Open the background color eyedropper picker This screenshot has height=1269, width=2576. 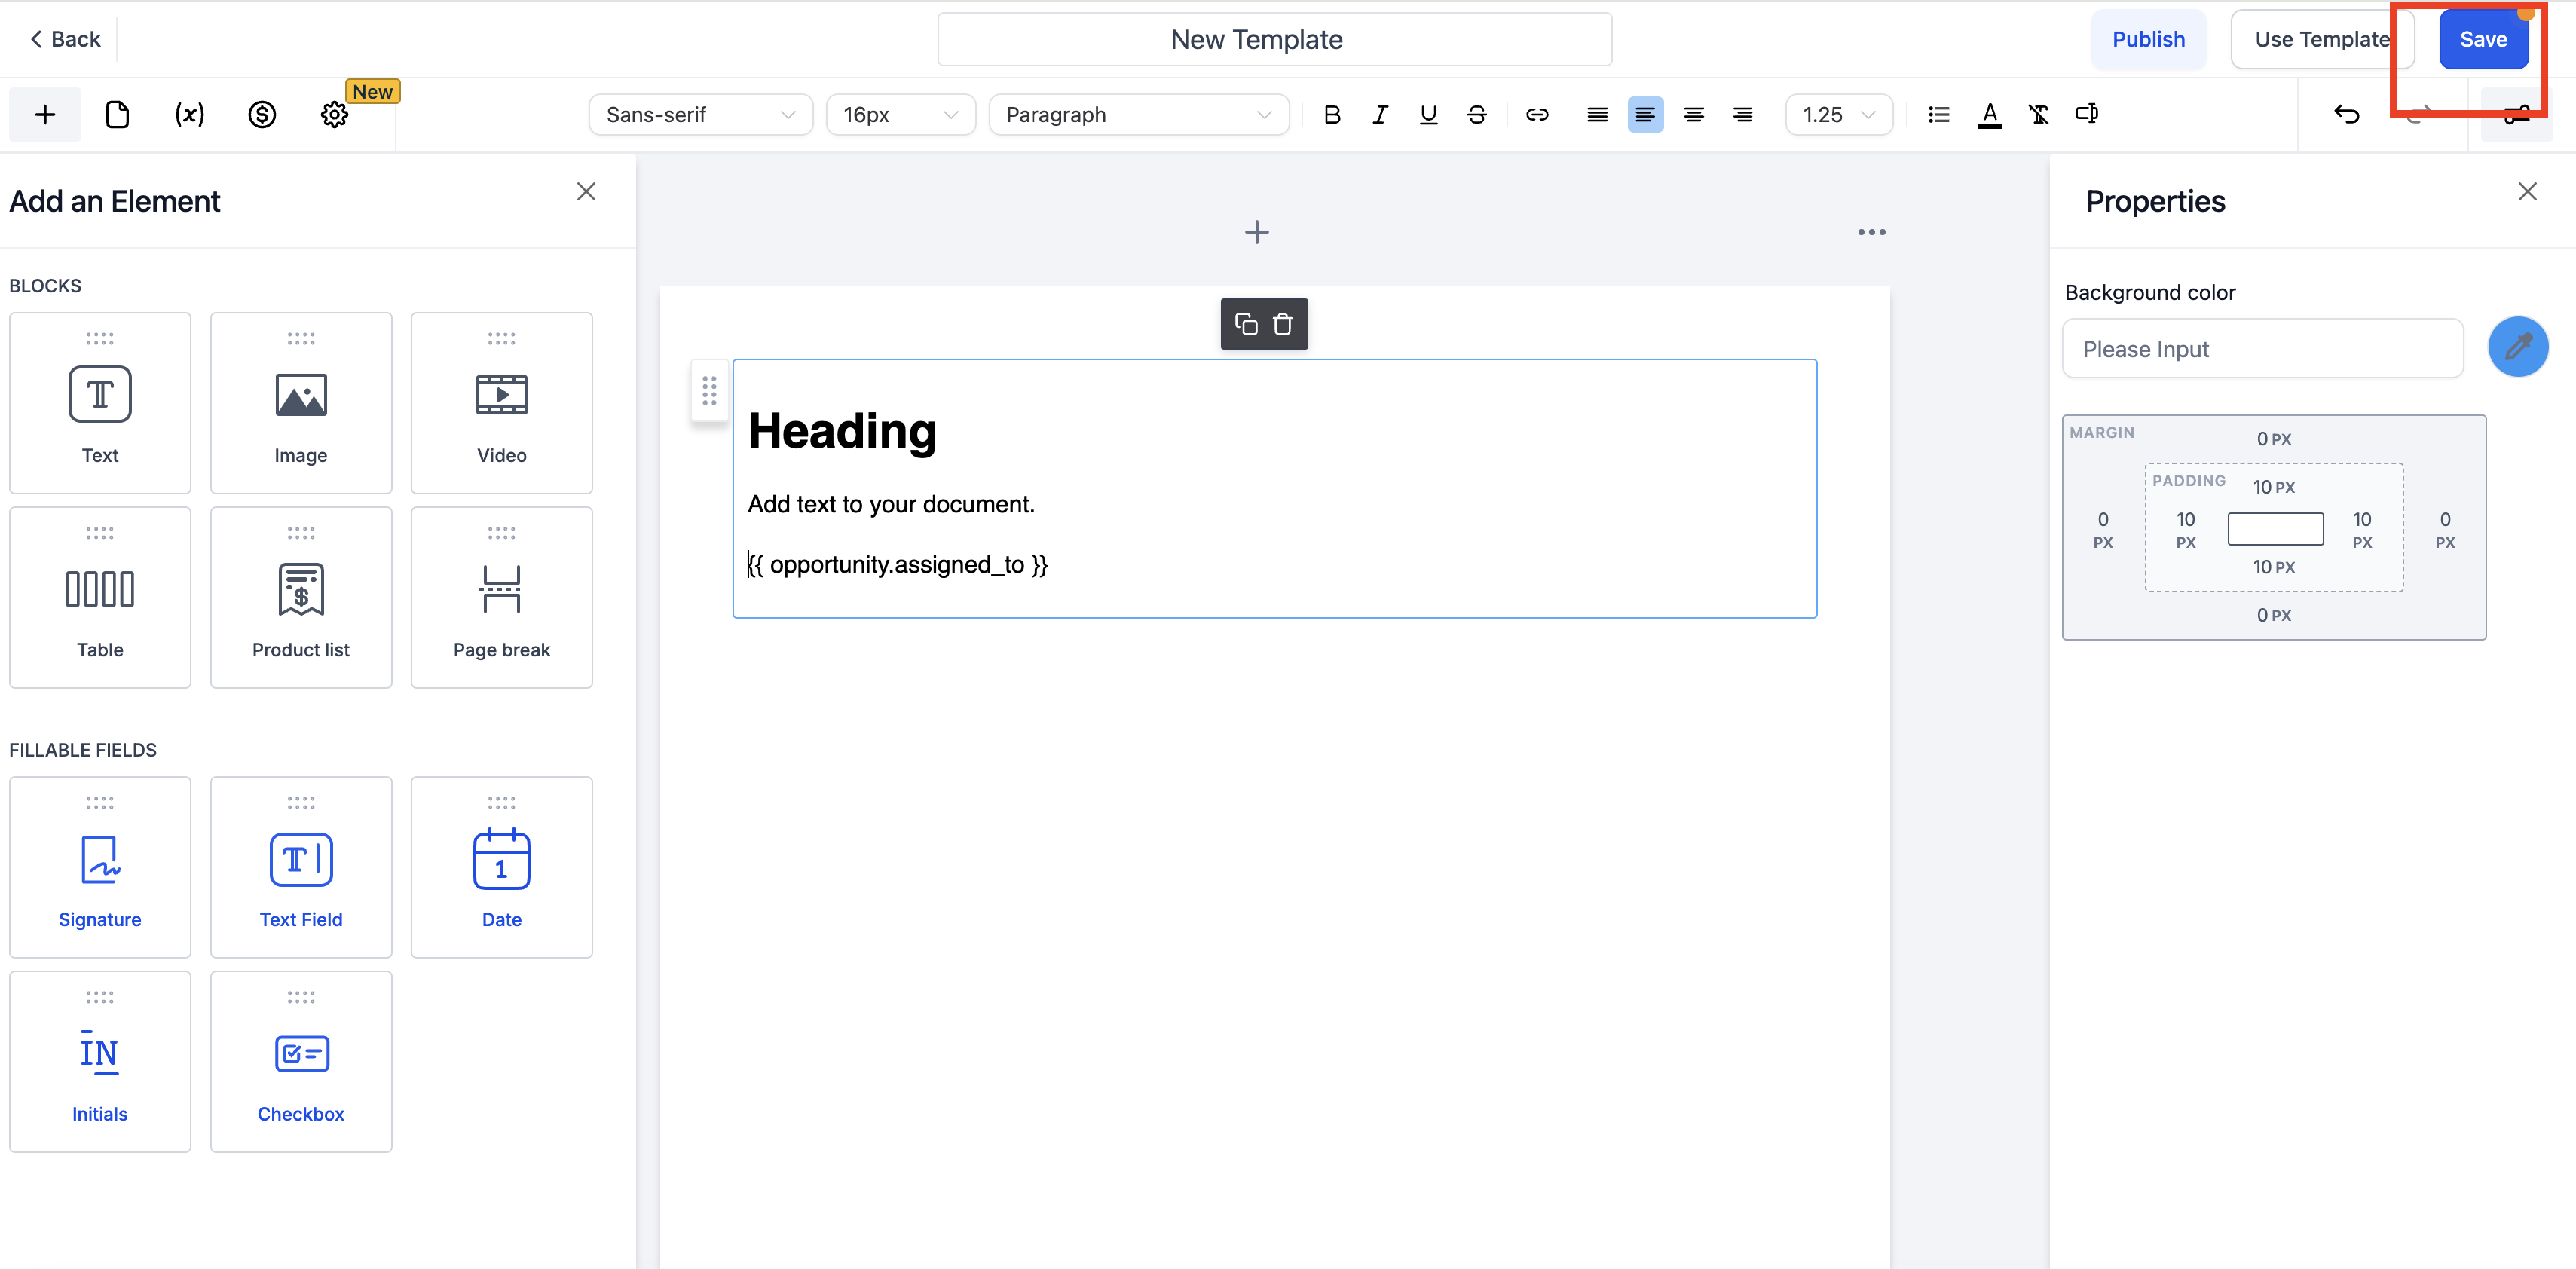click(2517, 347)
